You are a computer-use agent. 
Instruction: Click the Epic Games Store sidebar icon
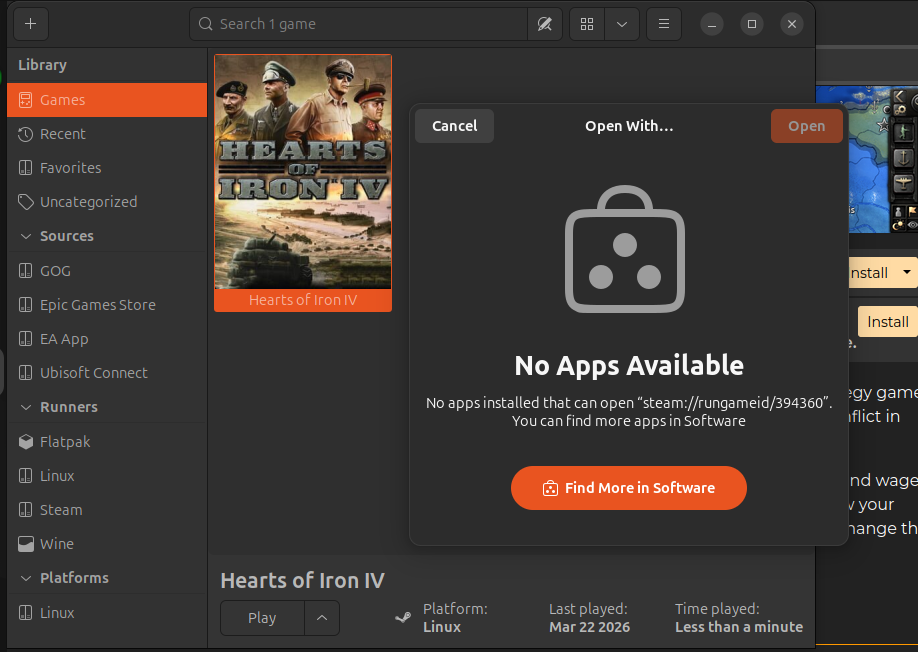tap(25, 305)
